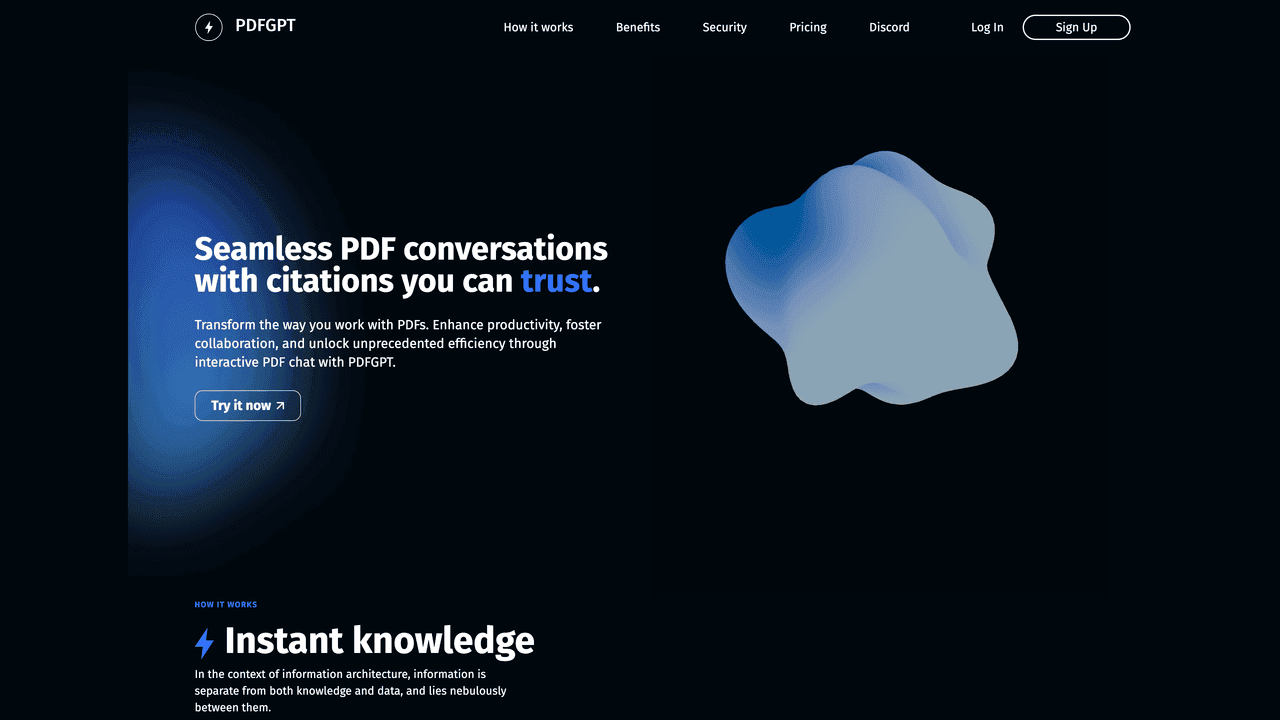Click the HOW IT WORKS section label
Viewport: 1280px width, 720px height.
225,605
